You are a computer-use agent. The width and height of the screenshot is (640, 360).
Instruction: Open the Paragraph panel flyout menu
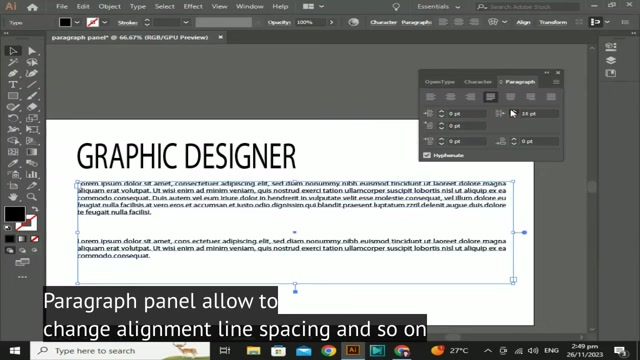click(x=556, y=82)
